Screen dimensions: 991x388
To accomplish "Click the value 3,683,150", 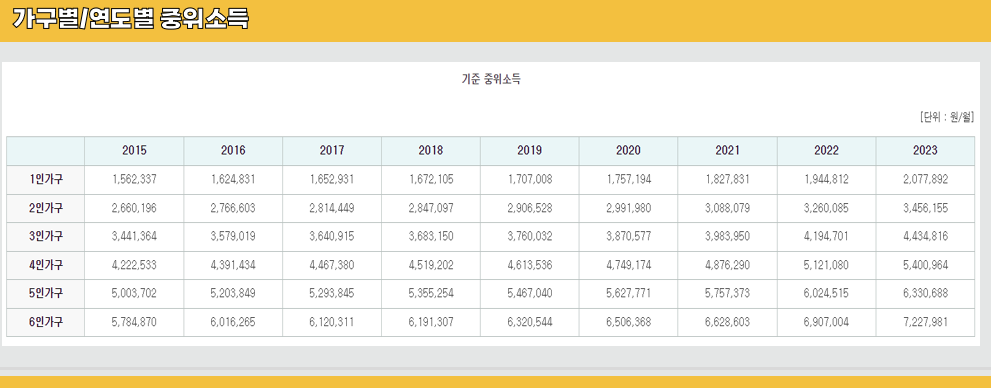I will (431, 236).
